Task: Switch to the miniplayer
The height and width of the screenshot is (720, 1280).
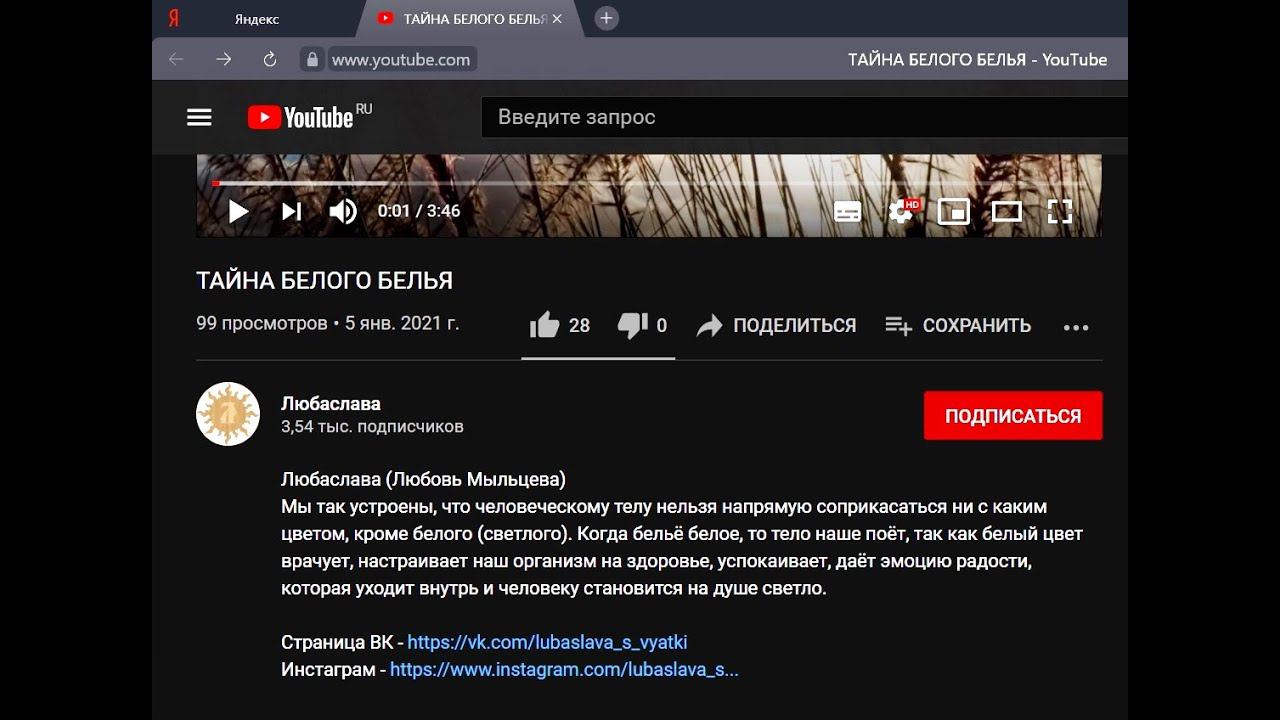Action: tap(954, 211)
